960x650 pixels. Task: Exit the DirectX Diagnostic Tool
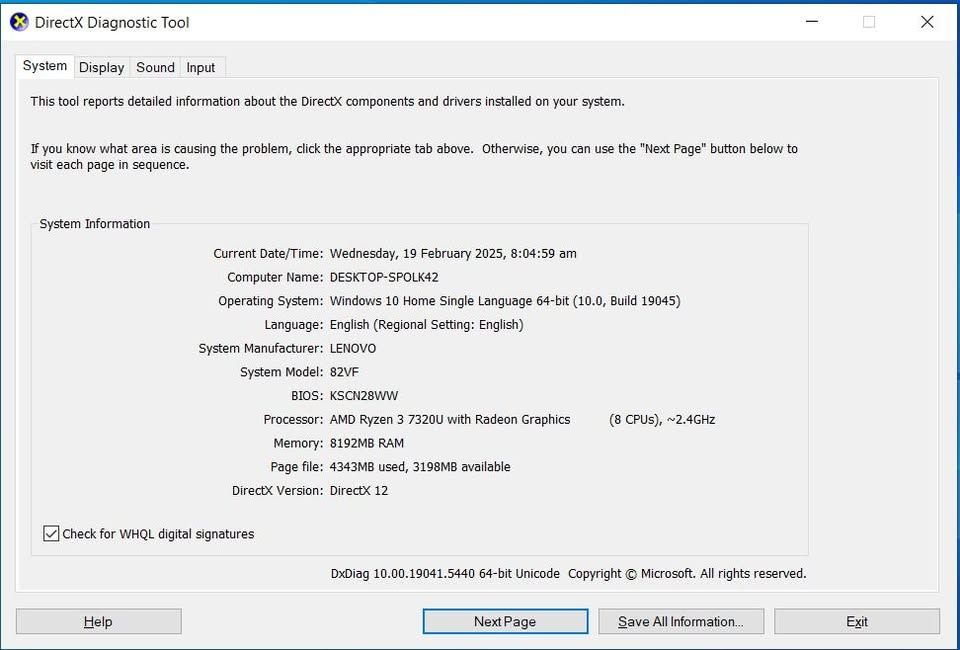857,621
